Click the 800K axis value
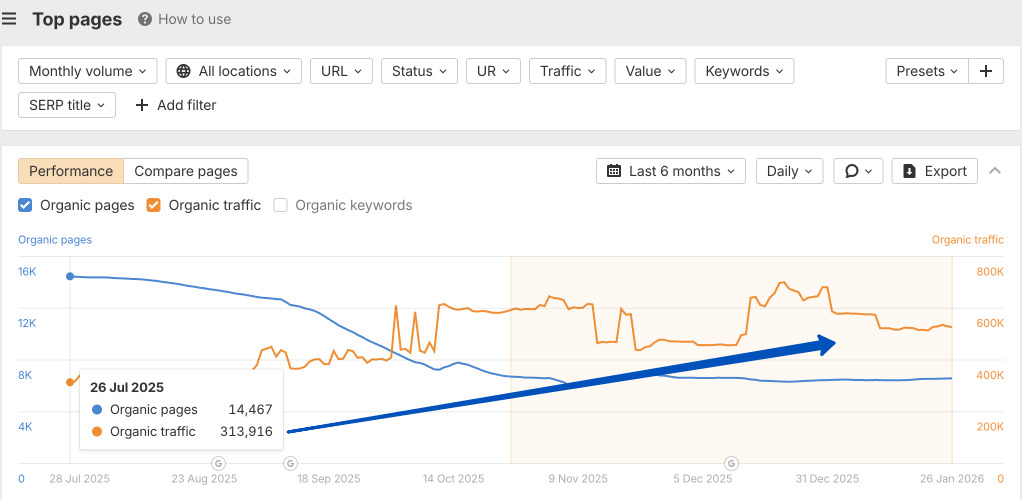 990,272
